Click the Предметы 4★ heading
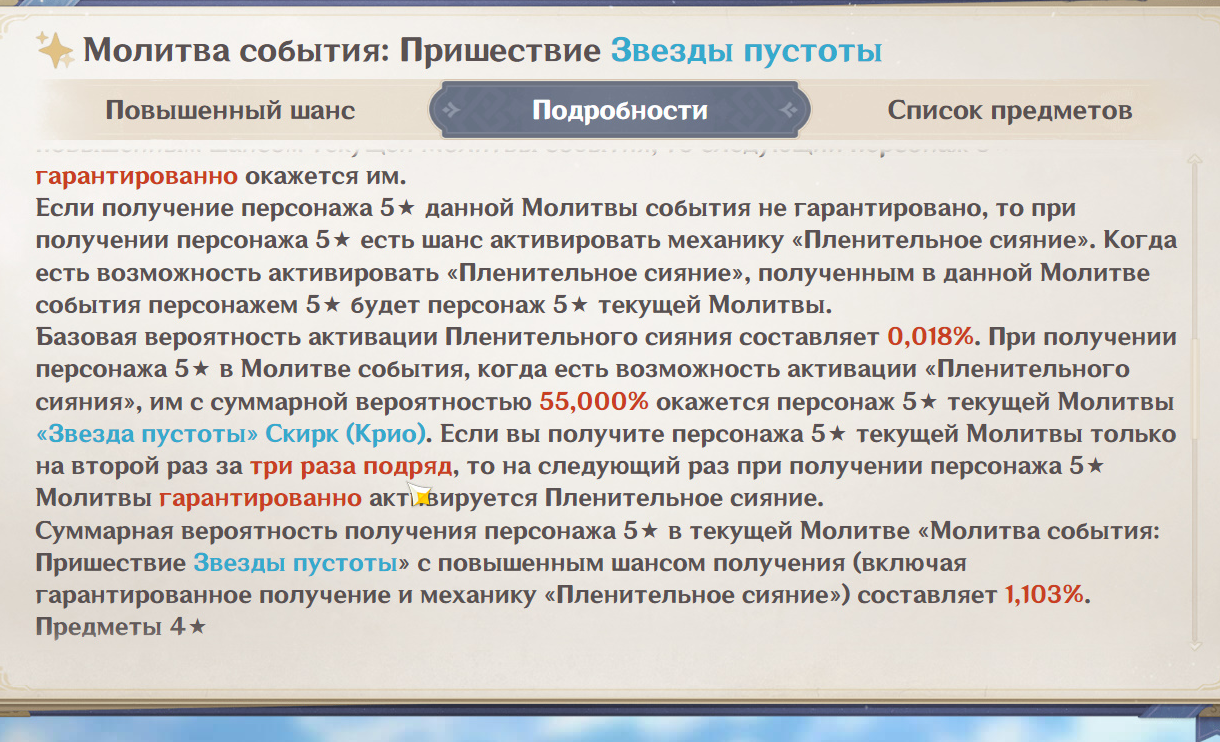 [120, 627]
